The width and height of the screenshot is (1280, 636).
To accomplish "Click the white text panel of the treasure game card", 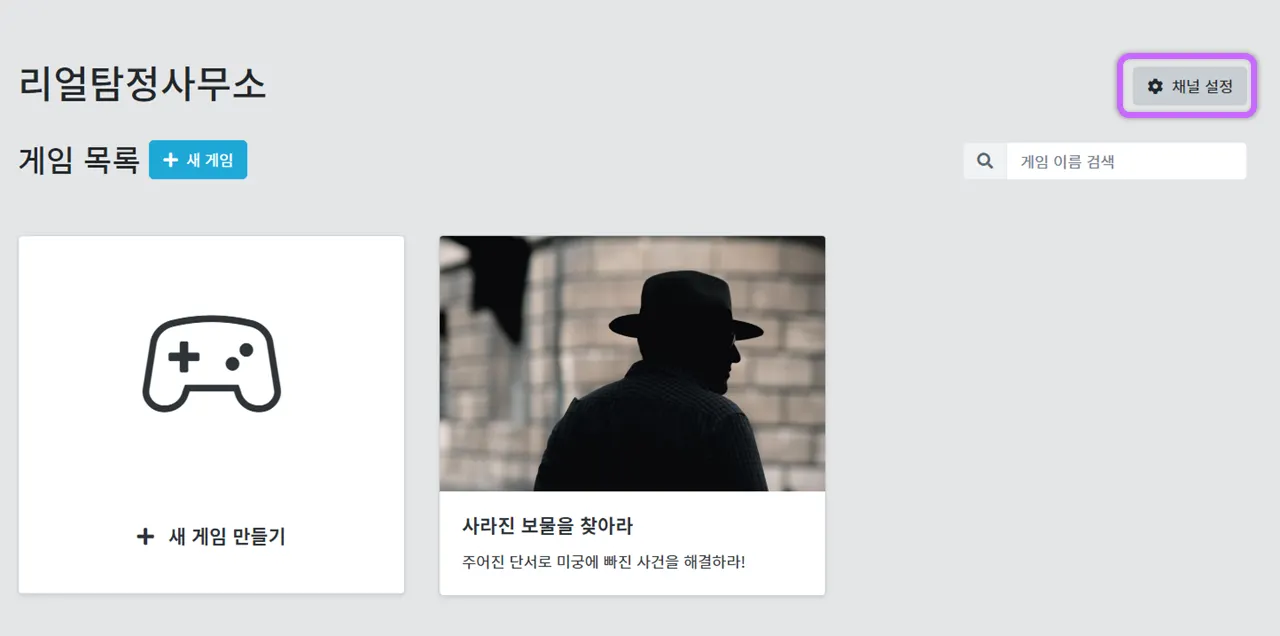I will tap(632, 543).
